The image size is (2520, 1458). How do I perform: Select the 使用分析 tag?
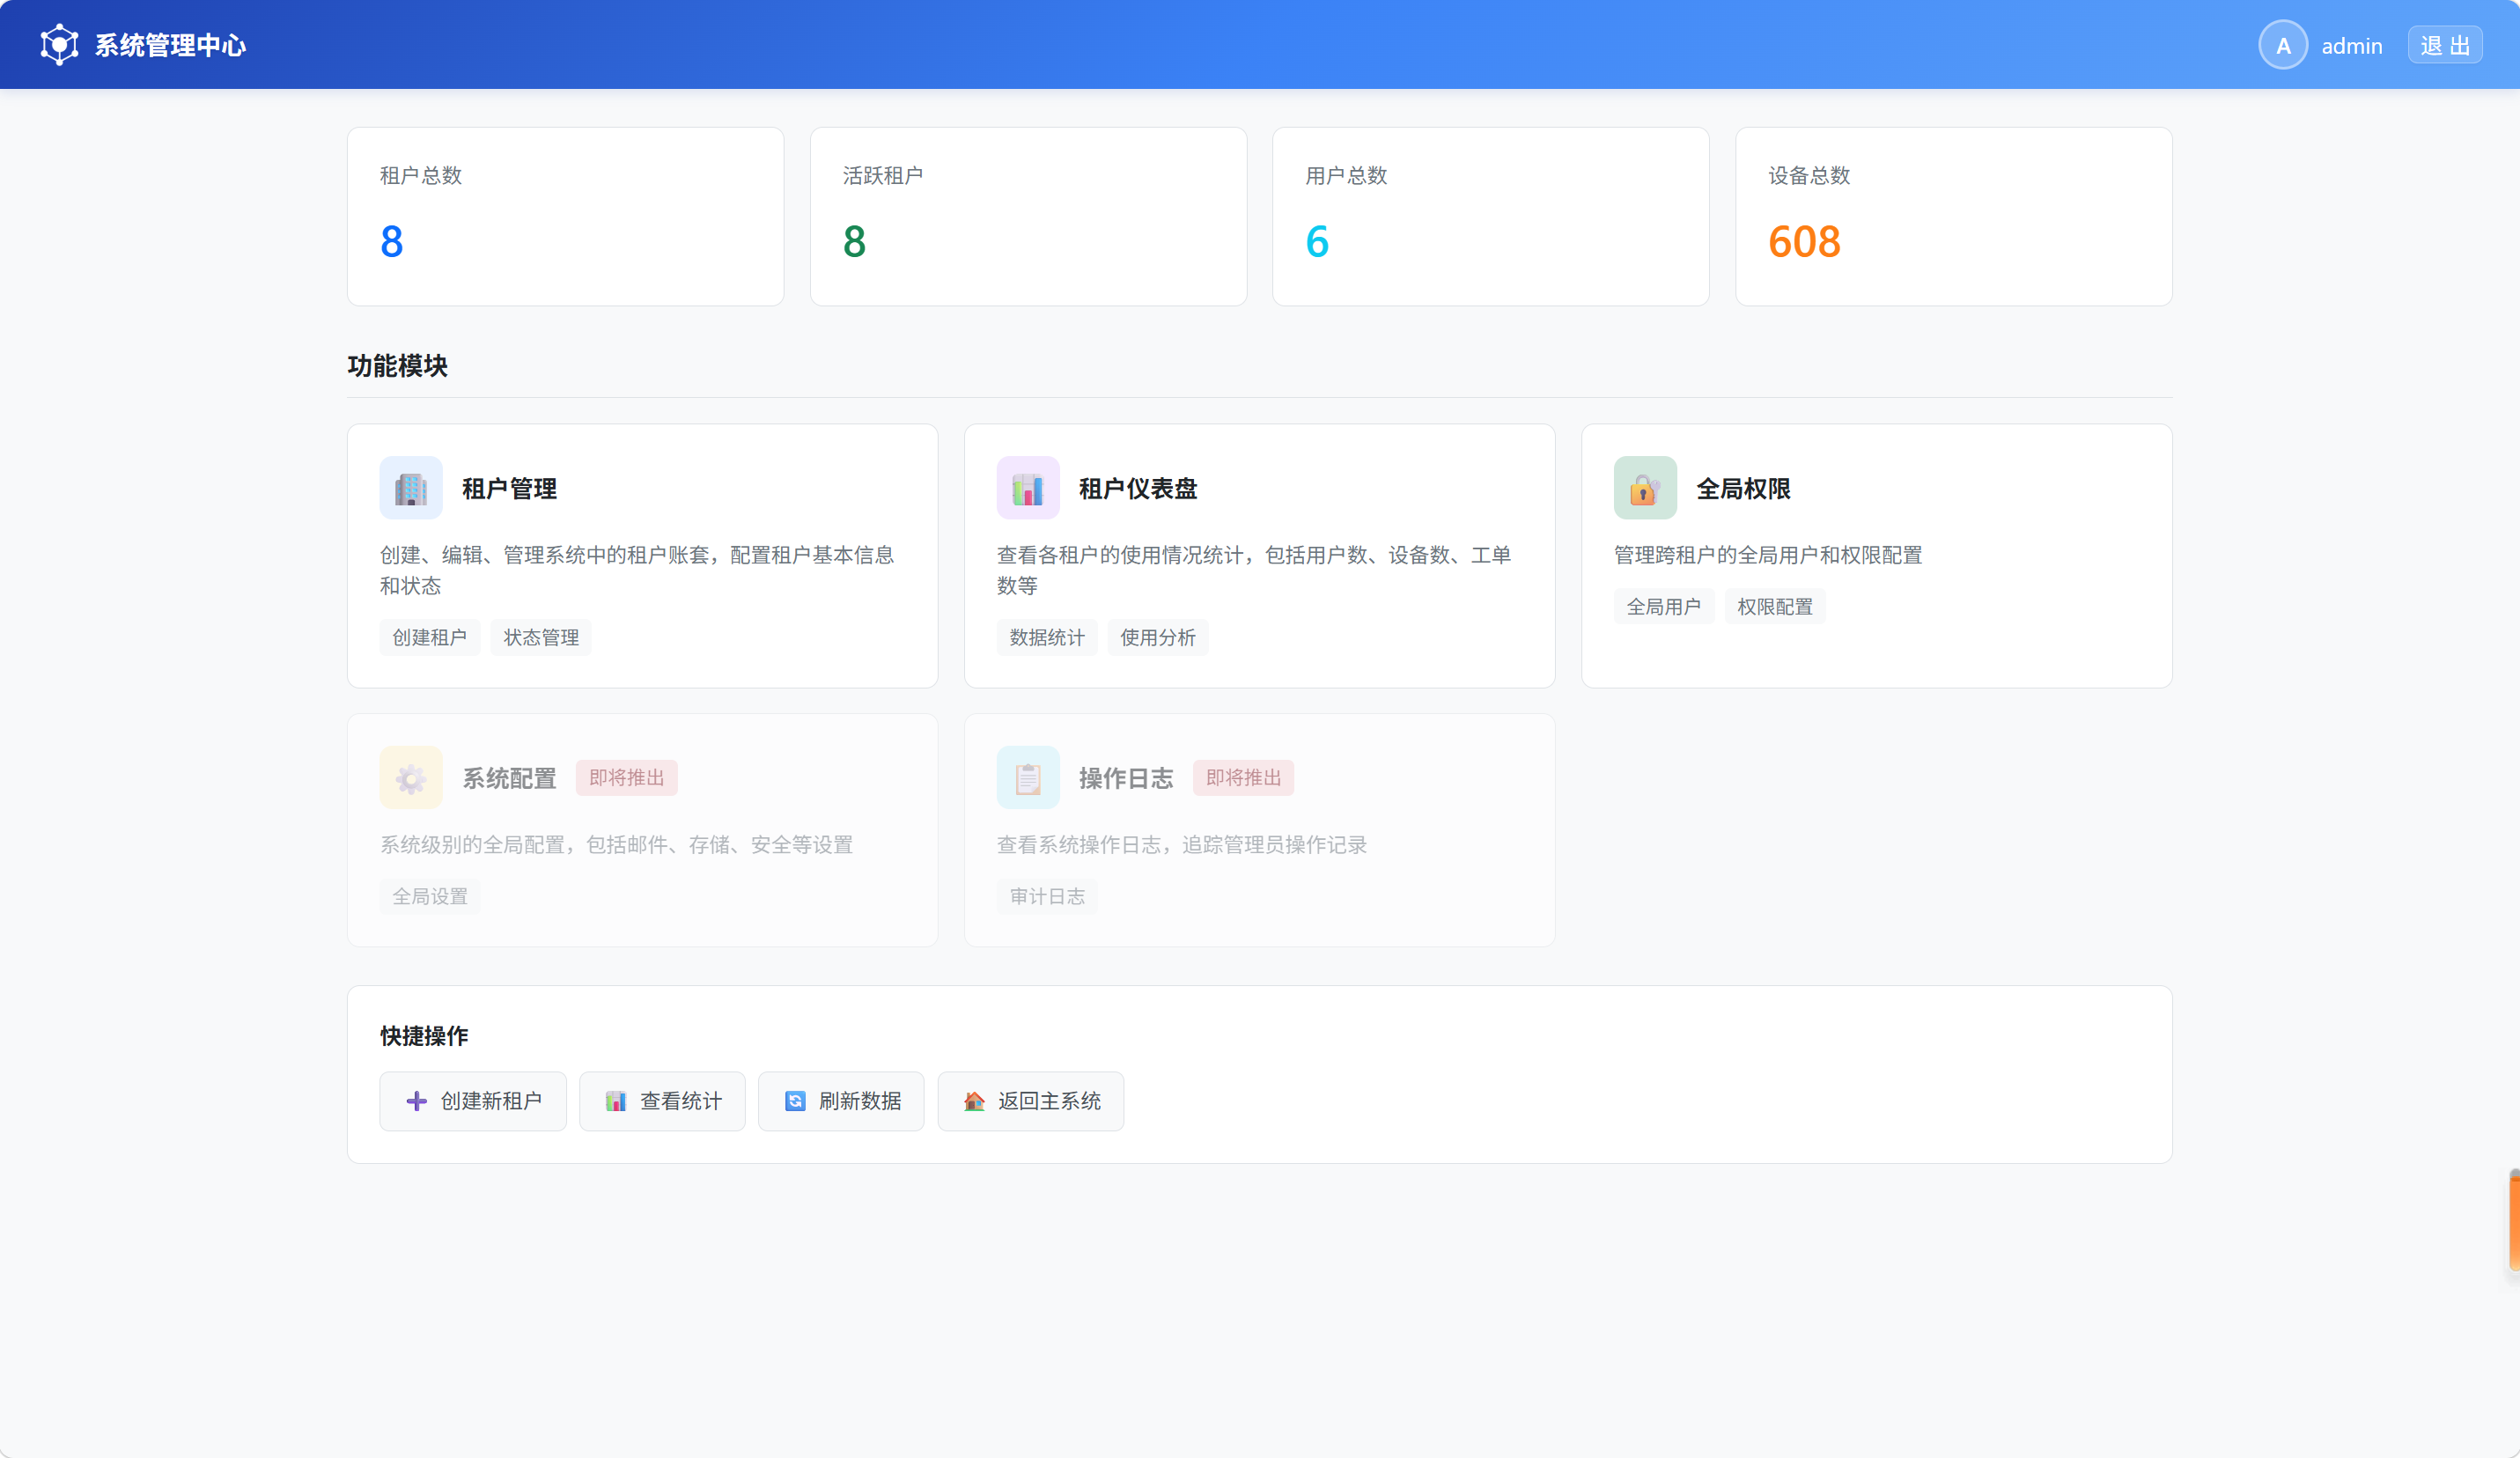point(1158,637)
